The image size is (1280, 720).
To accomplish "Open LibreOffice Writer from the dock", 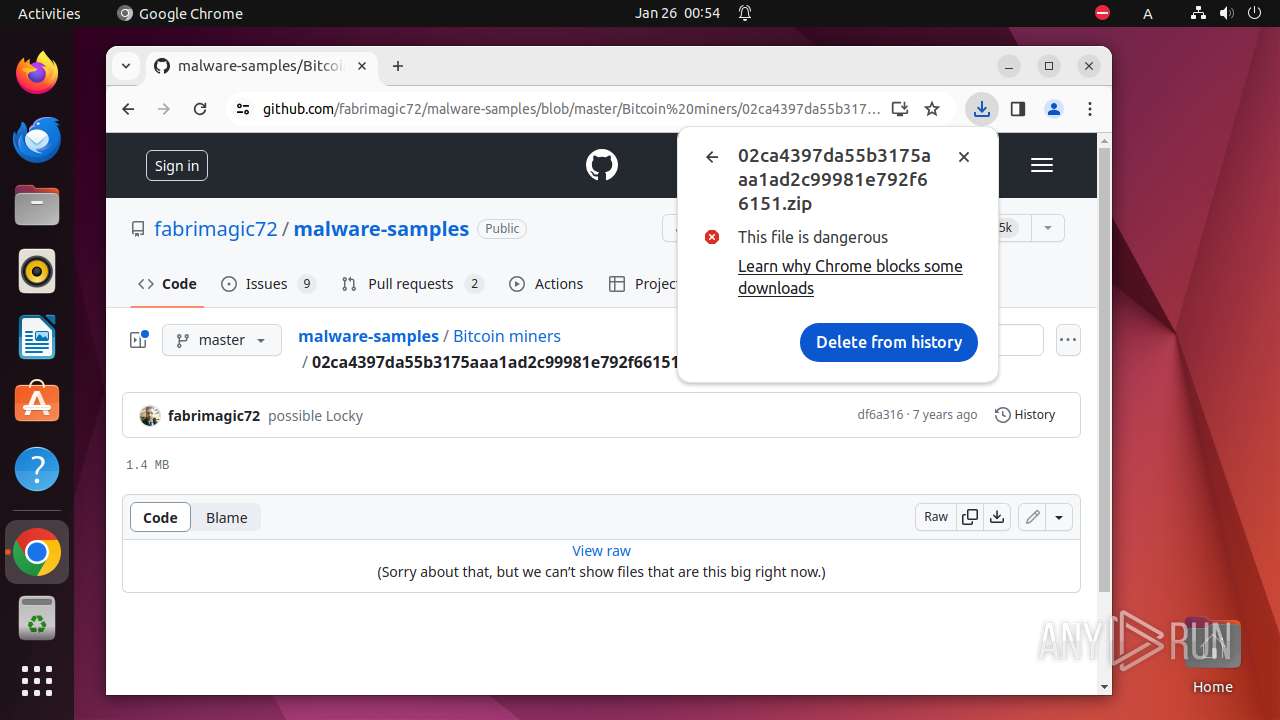I will [x=37, y=337].
